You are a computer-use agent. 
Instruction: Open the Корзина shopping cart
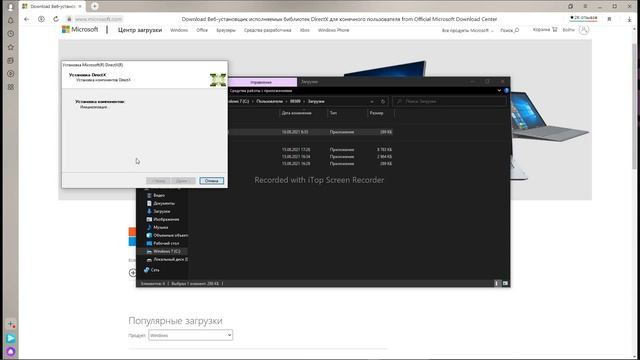pyautogui.click(x=545, y=29)
